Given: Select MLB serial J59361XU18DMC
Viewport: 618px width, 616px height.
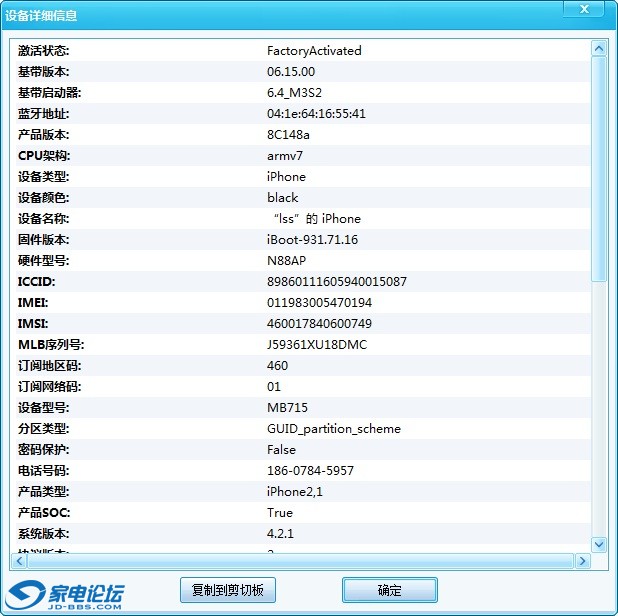Looking at the screenshot, I should [317, 345].
